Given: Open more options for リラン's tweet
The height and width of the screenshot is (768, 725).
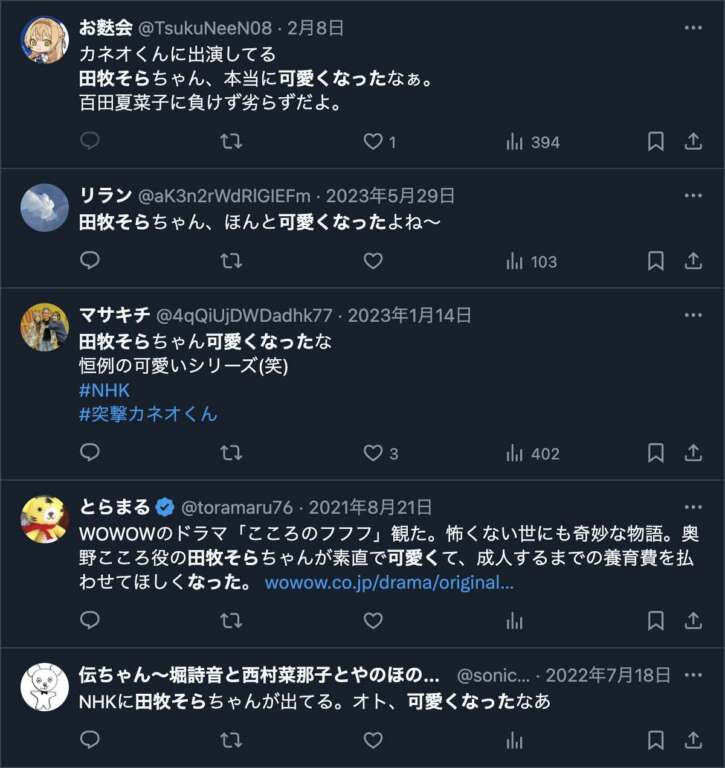Looking at the screenshot, I should tap(693, 196).
